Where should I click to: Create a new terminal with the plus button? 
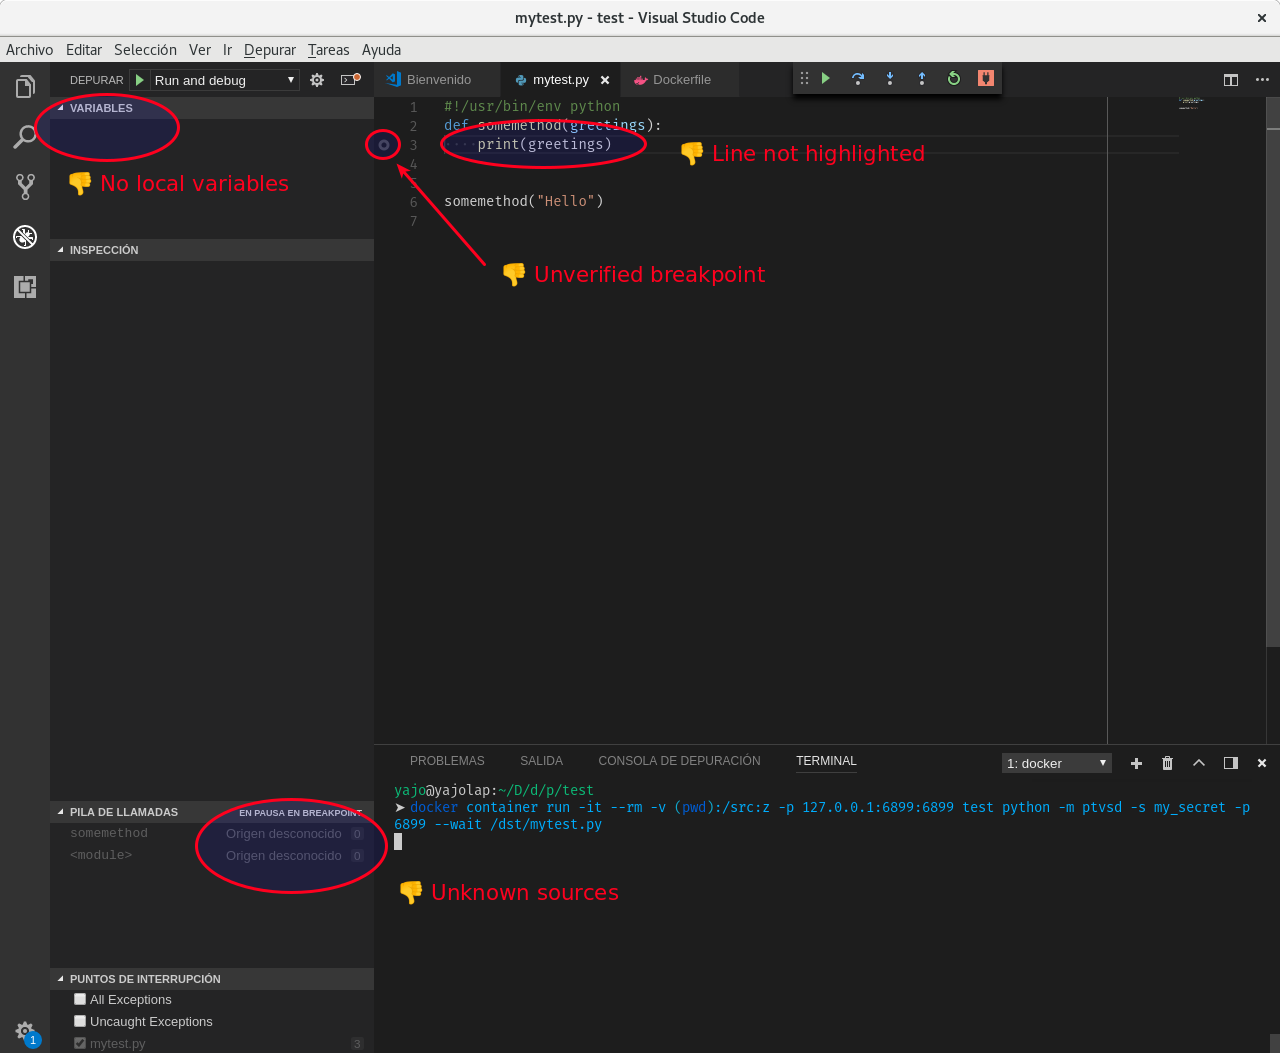click(x=1136, y=763)
